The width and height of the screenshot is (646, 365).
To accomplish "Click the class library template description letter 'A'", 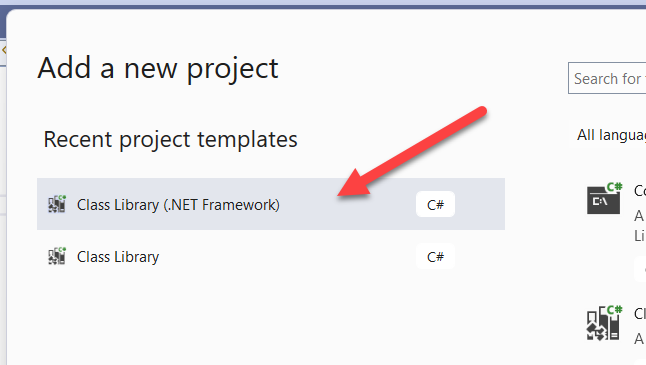I will click(x=639, y=339).
